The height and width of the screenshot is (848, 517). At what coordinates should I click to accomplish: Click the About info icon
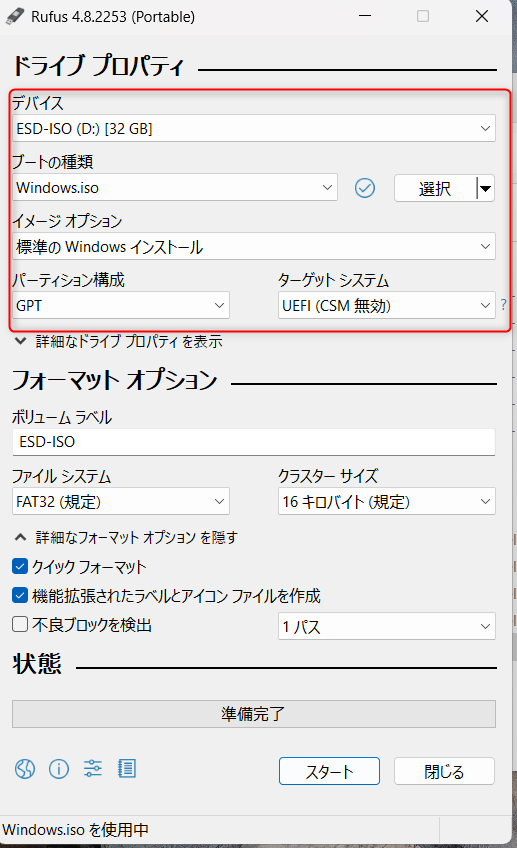pos(59,768)
